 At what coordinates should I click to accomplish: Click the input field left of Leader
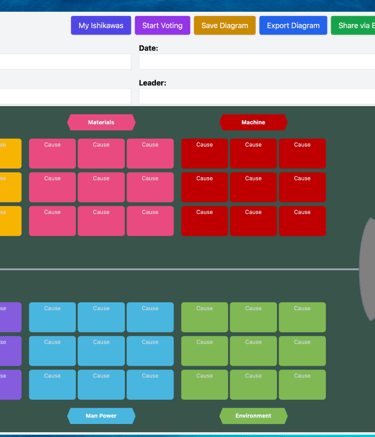tap(65, 96)
